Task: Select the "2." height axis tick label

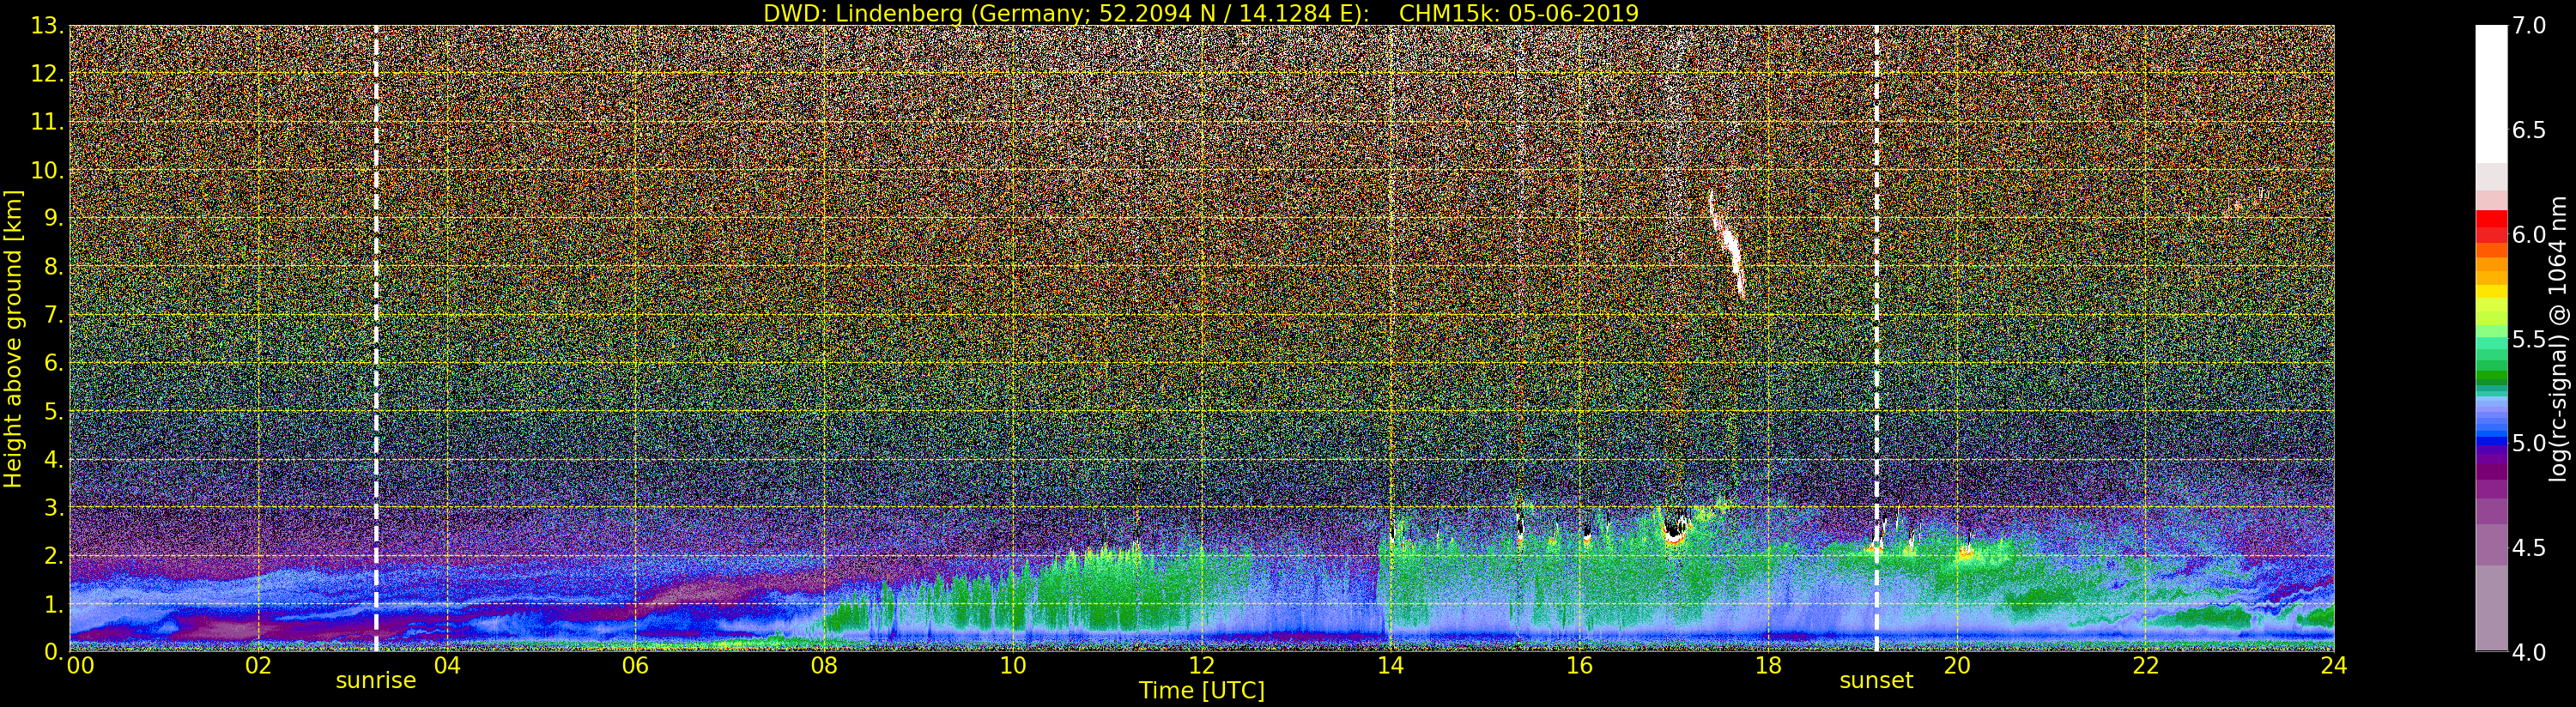Action: click(x=55, y=555)
